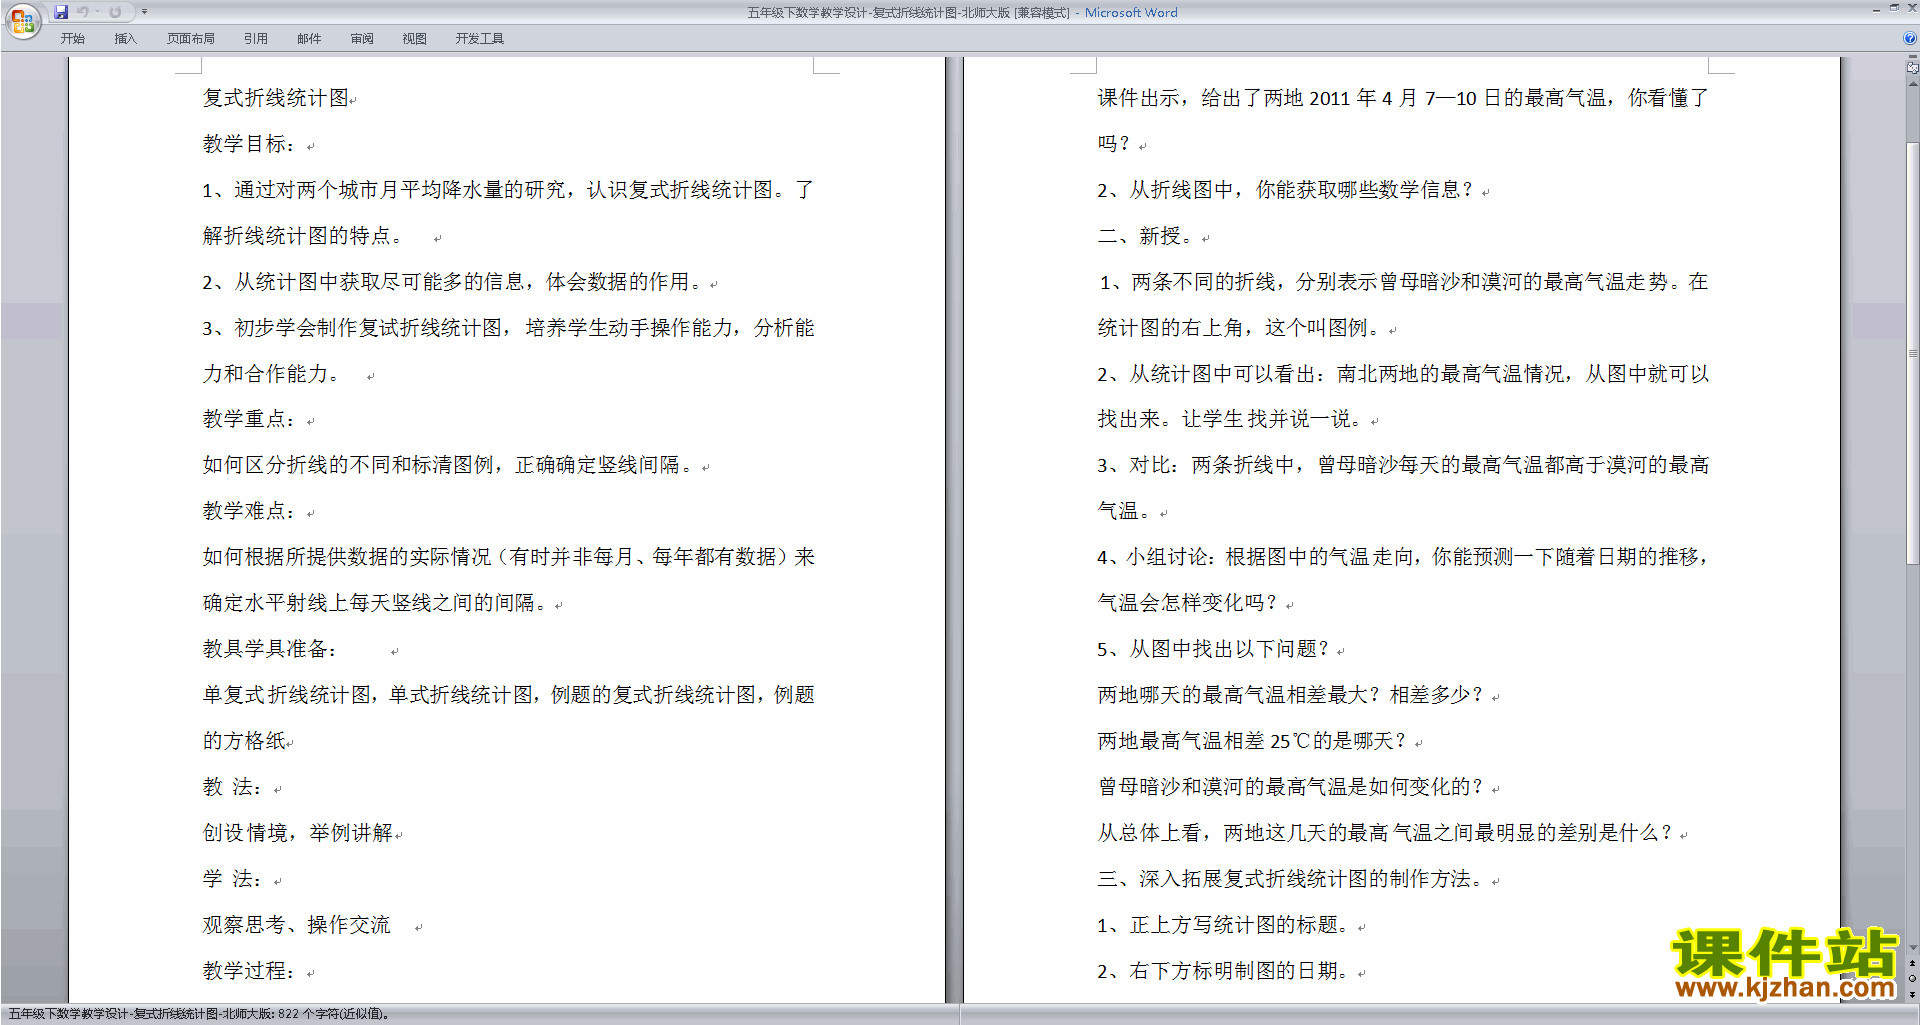The height and width of the screenshot is (1025, 1920).
Task: Switch to the 视图 tab
Action: tap(415, 39)
